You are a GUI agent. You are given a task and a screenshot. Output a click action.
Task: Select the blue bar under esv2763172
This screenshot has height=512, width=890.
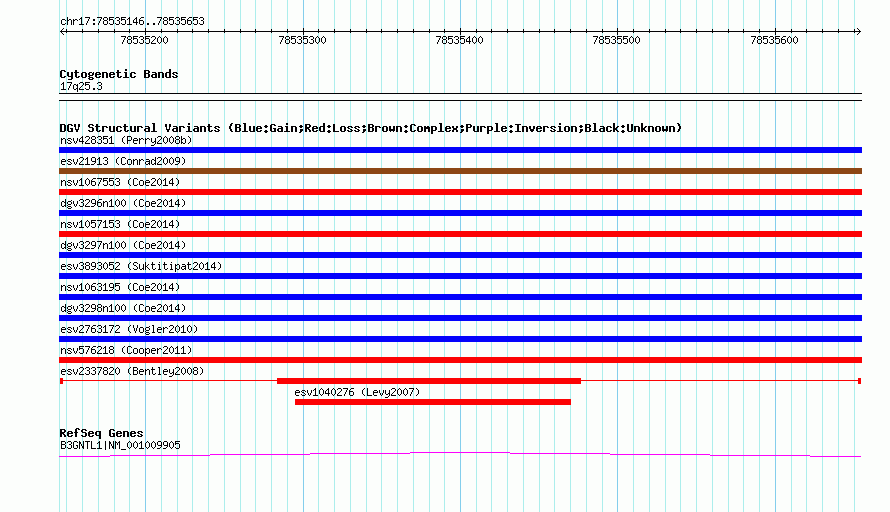click(460, 339)
